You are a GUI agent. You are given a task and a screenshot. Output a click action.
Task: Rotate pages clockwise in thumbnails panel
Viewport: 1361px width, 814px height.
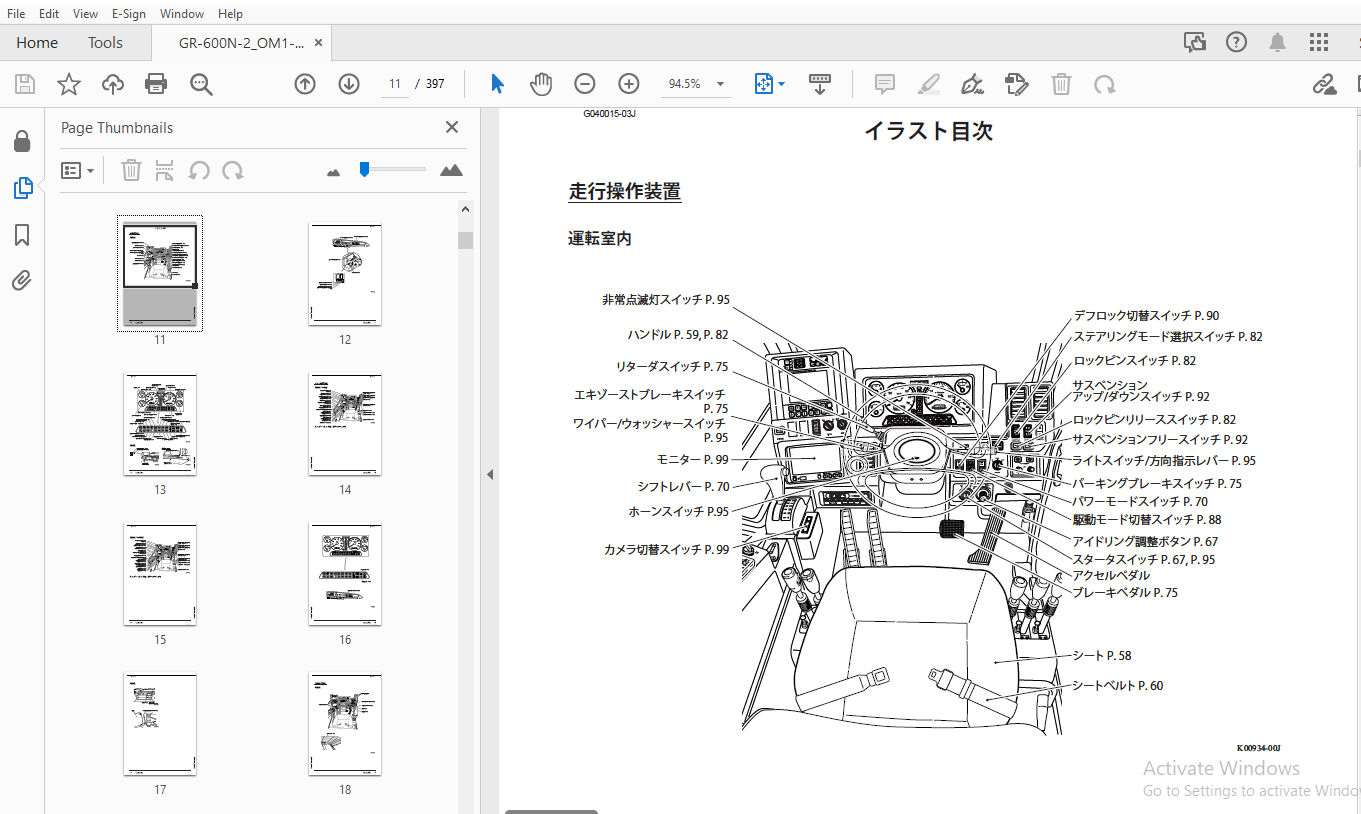(x=233, y=171)
